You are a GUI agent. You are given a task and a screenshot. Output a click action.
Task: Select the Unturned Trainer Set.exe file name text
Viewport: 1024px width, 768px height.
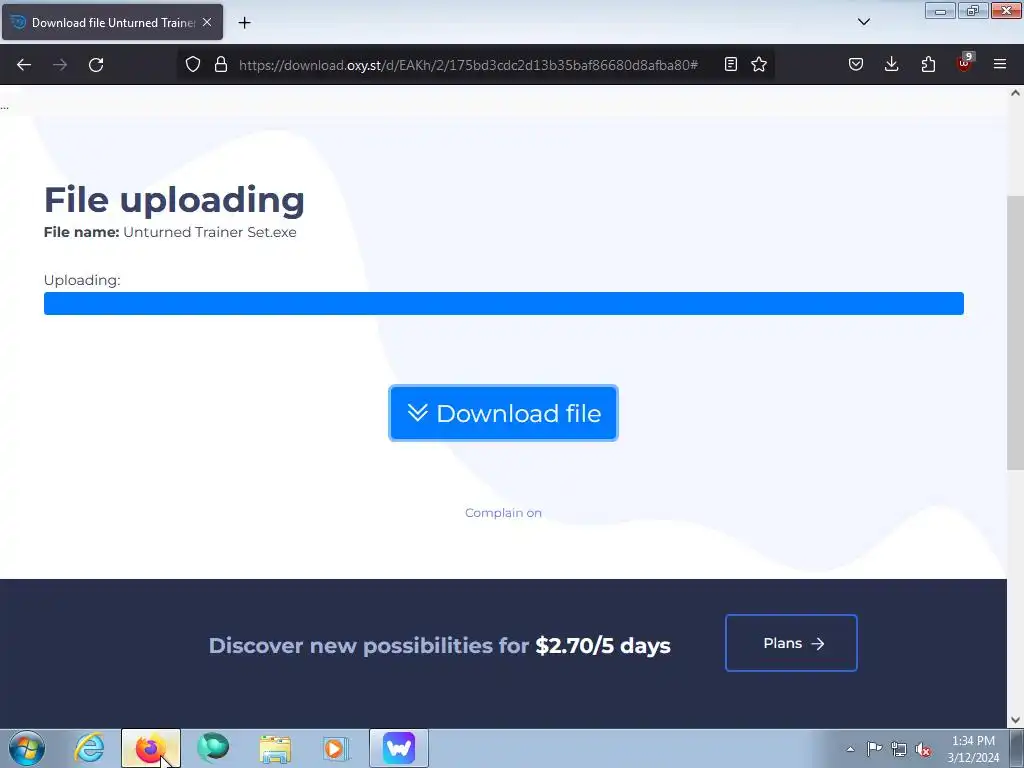click(210, 232)
